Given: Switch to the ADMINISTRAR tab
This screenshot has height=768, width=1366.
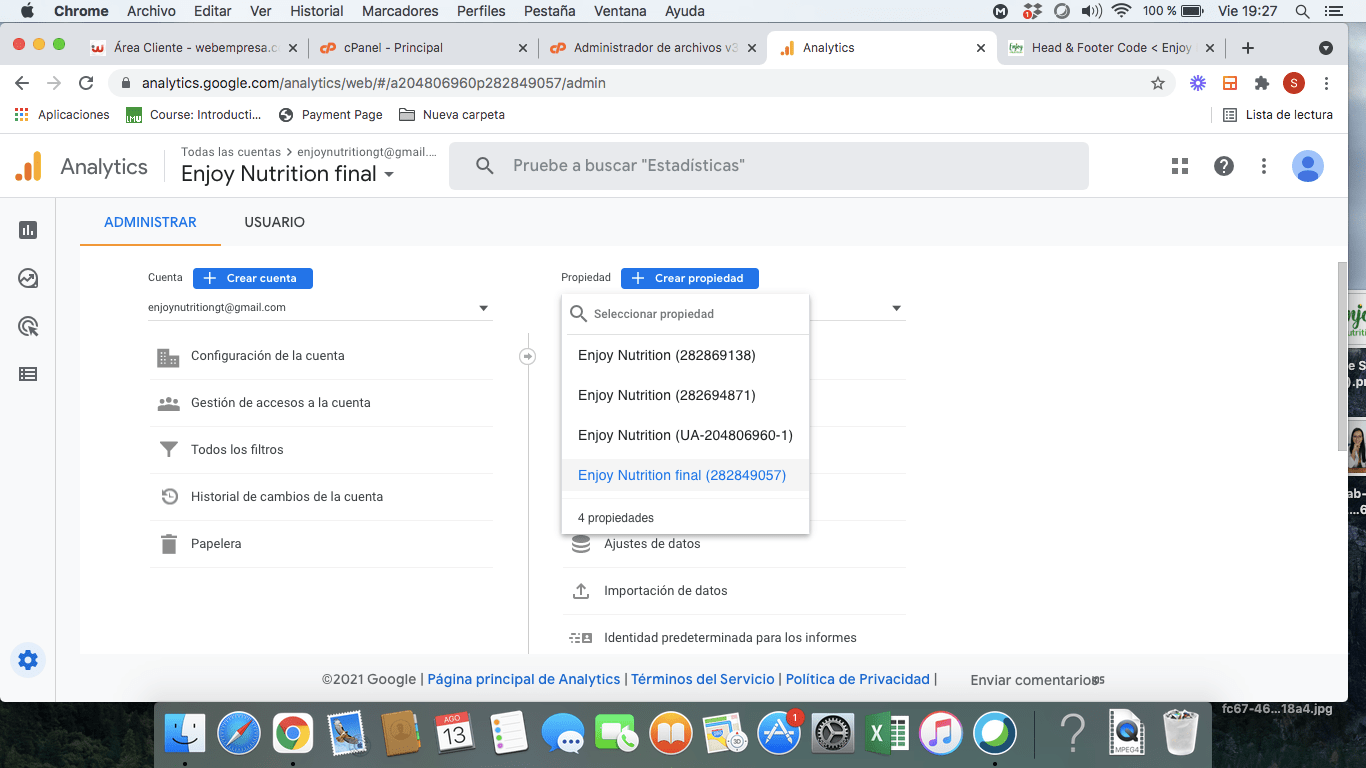Looking at the screenshot, I should click(150, 222).
